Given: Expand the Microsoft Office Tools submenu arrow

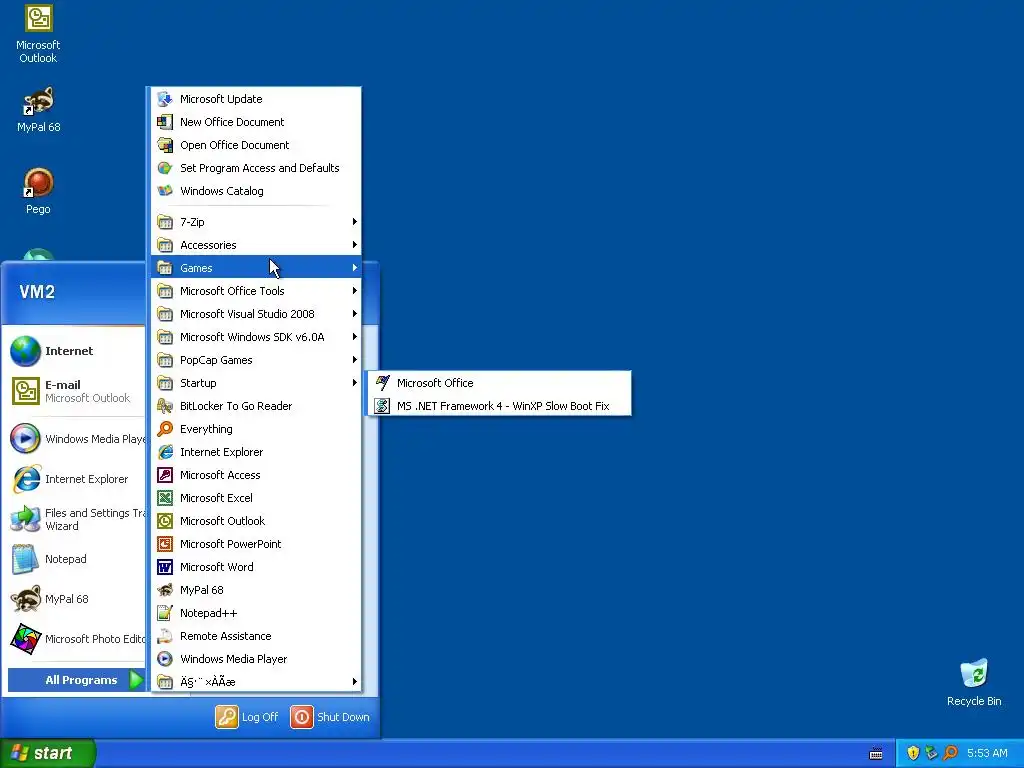Looking at the screenshot, I should 355,291.
